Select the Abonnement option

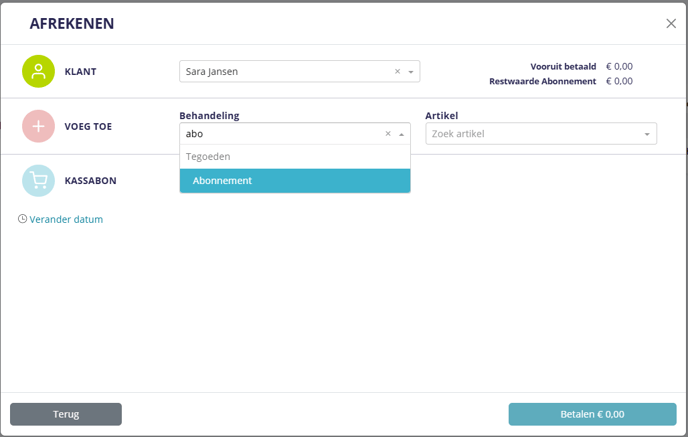295,181
